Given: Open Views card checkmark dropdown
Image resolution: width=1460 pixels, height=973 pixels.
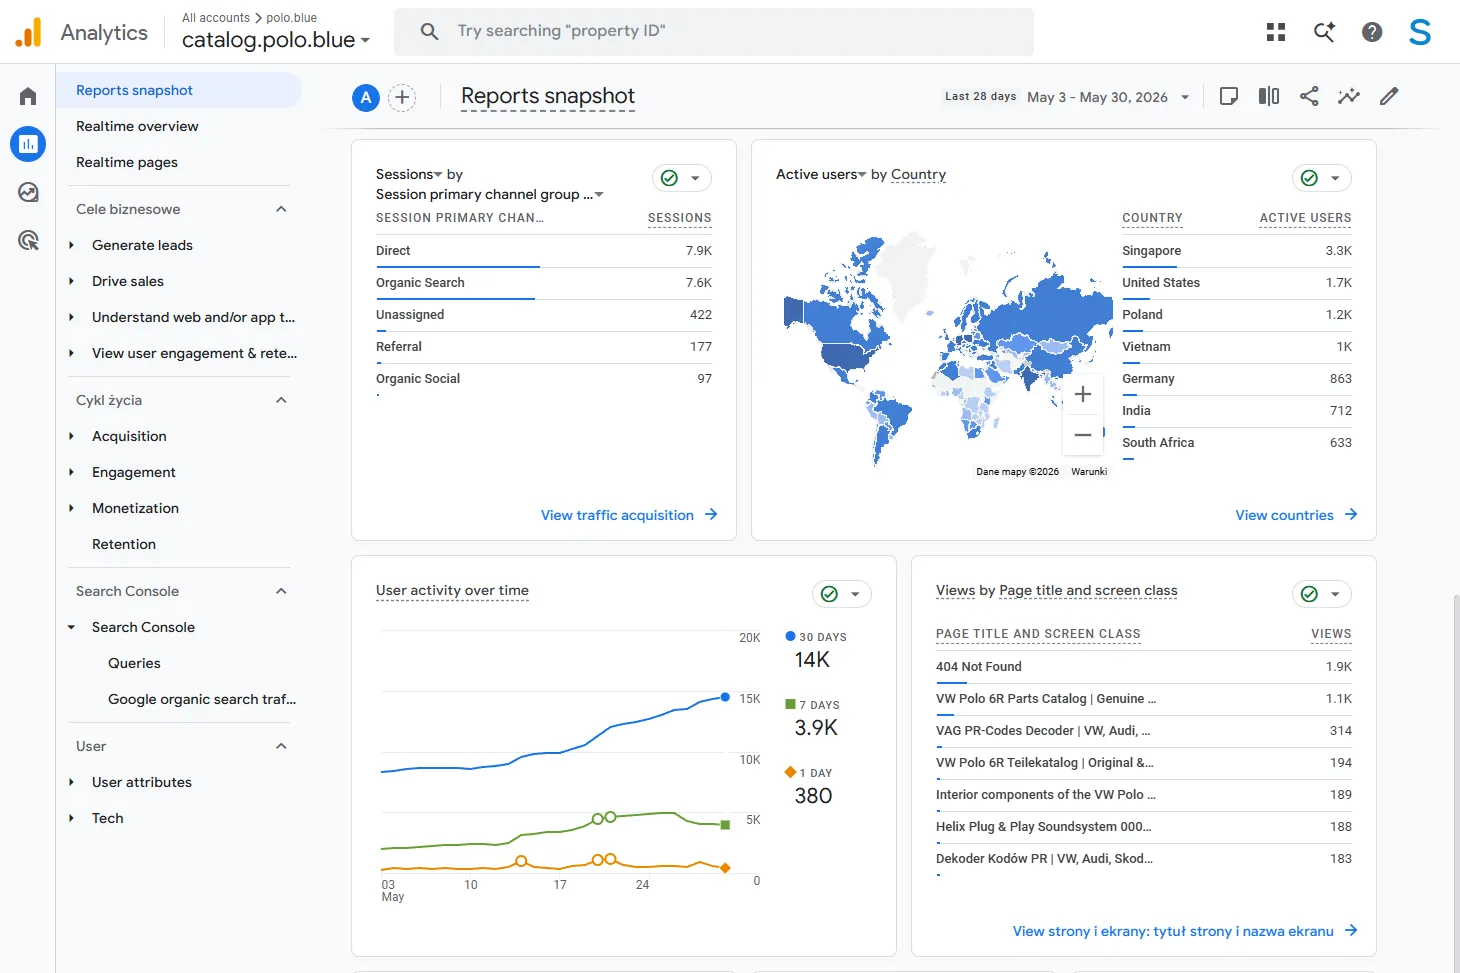Looking at the screenshot, I should [1322, 594].
